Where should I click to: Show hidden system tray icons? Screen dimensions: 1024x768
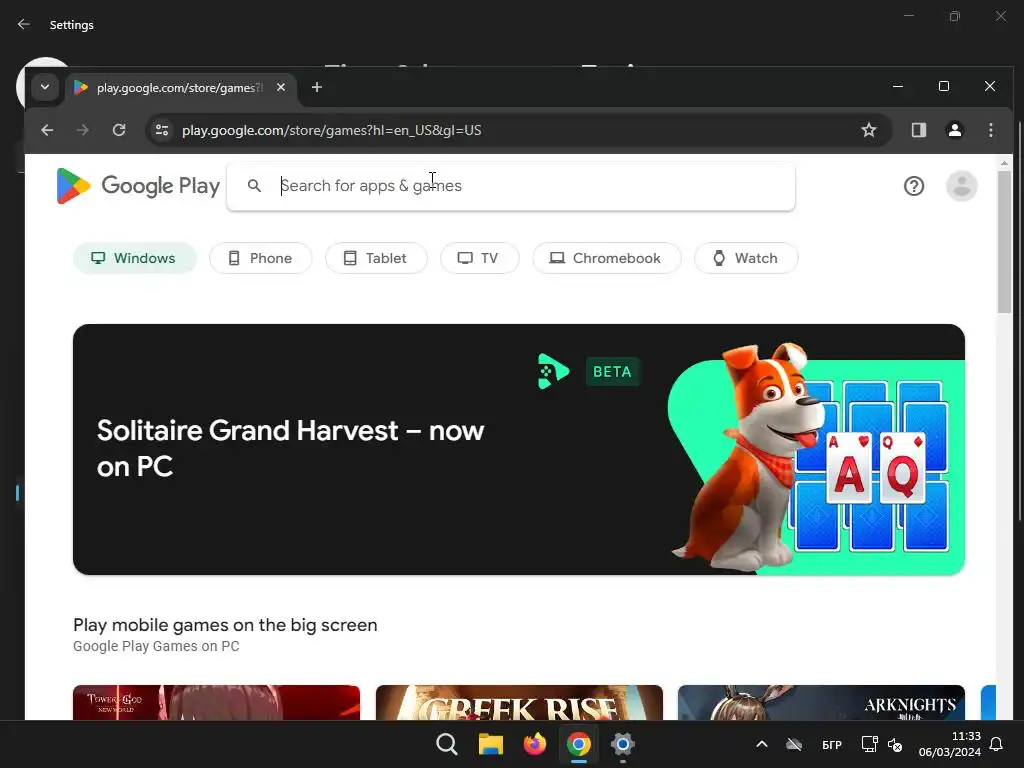point(761,744)
